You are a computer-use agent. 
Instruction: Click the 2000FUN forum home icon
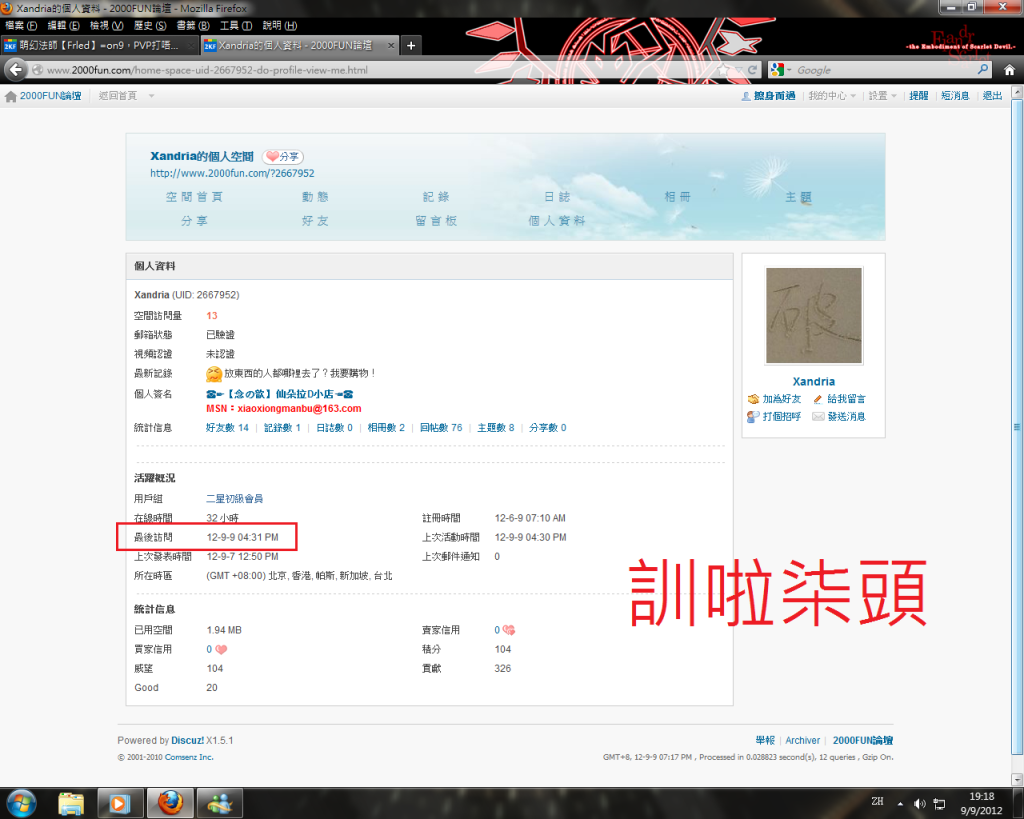pos(11,96)
